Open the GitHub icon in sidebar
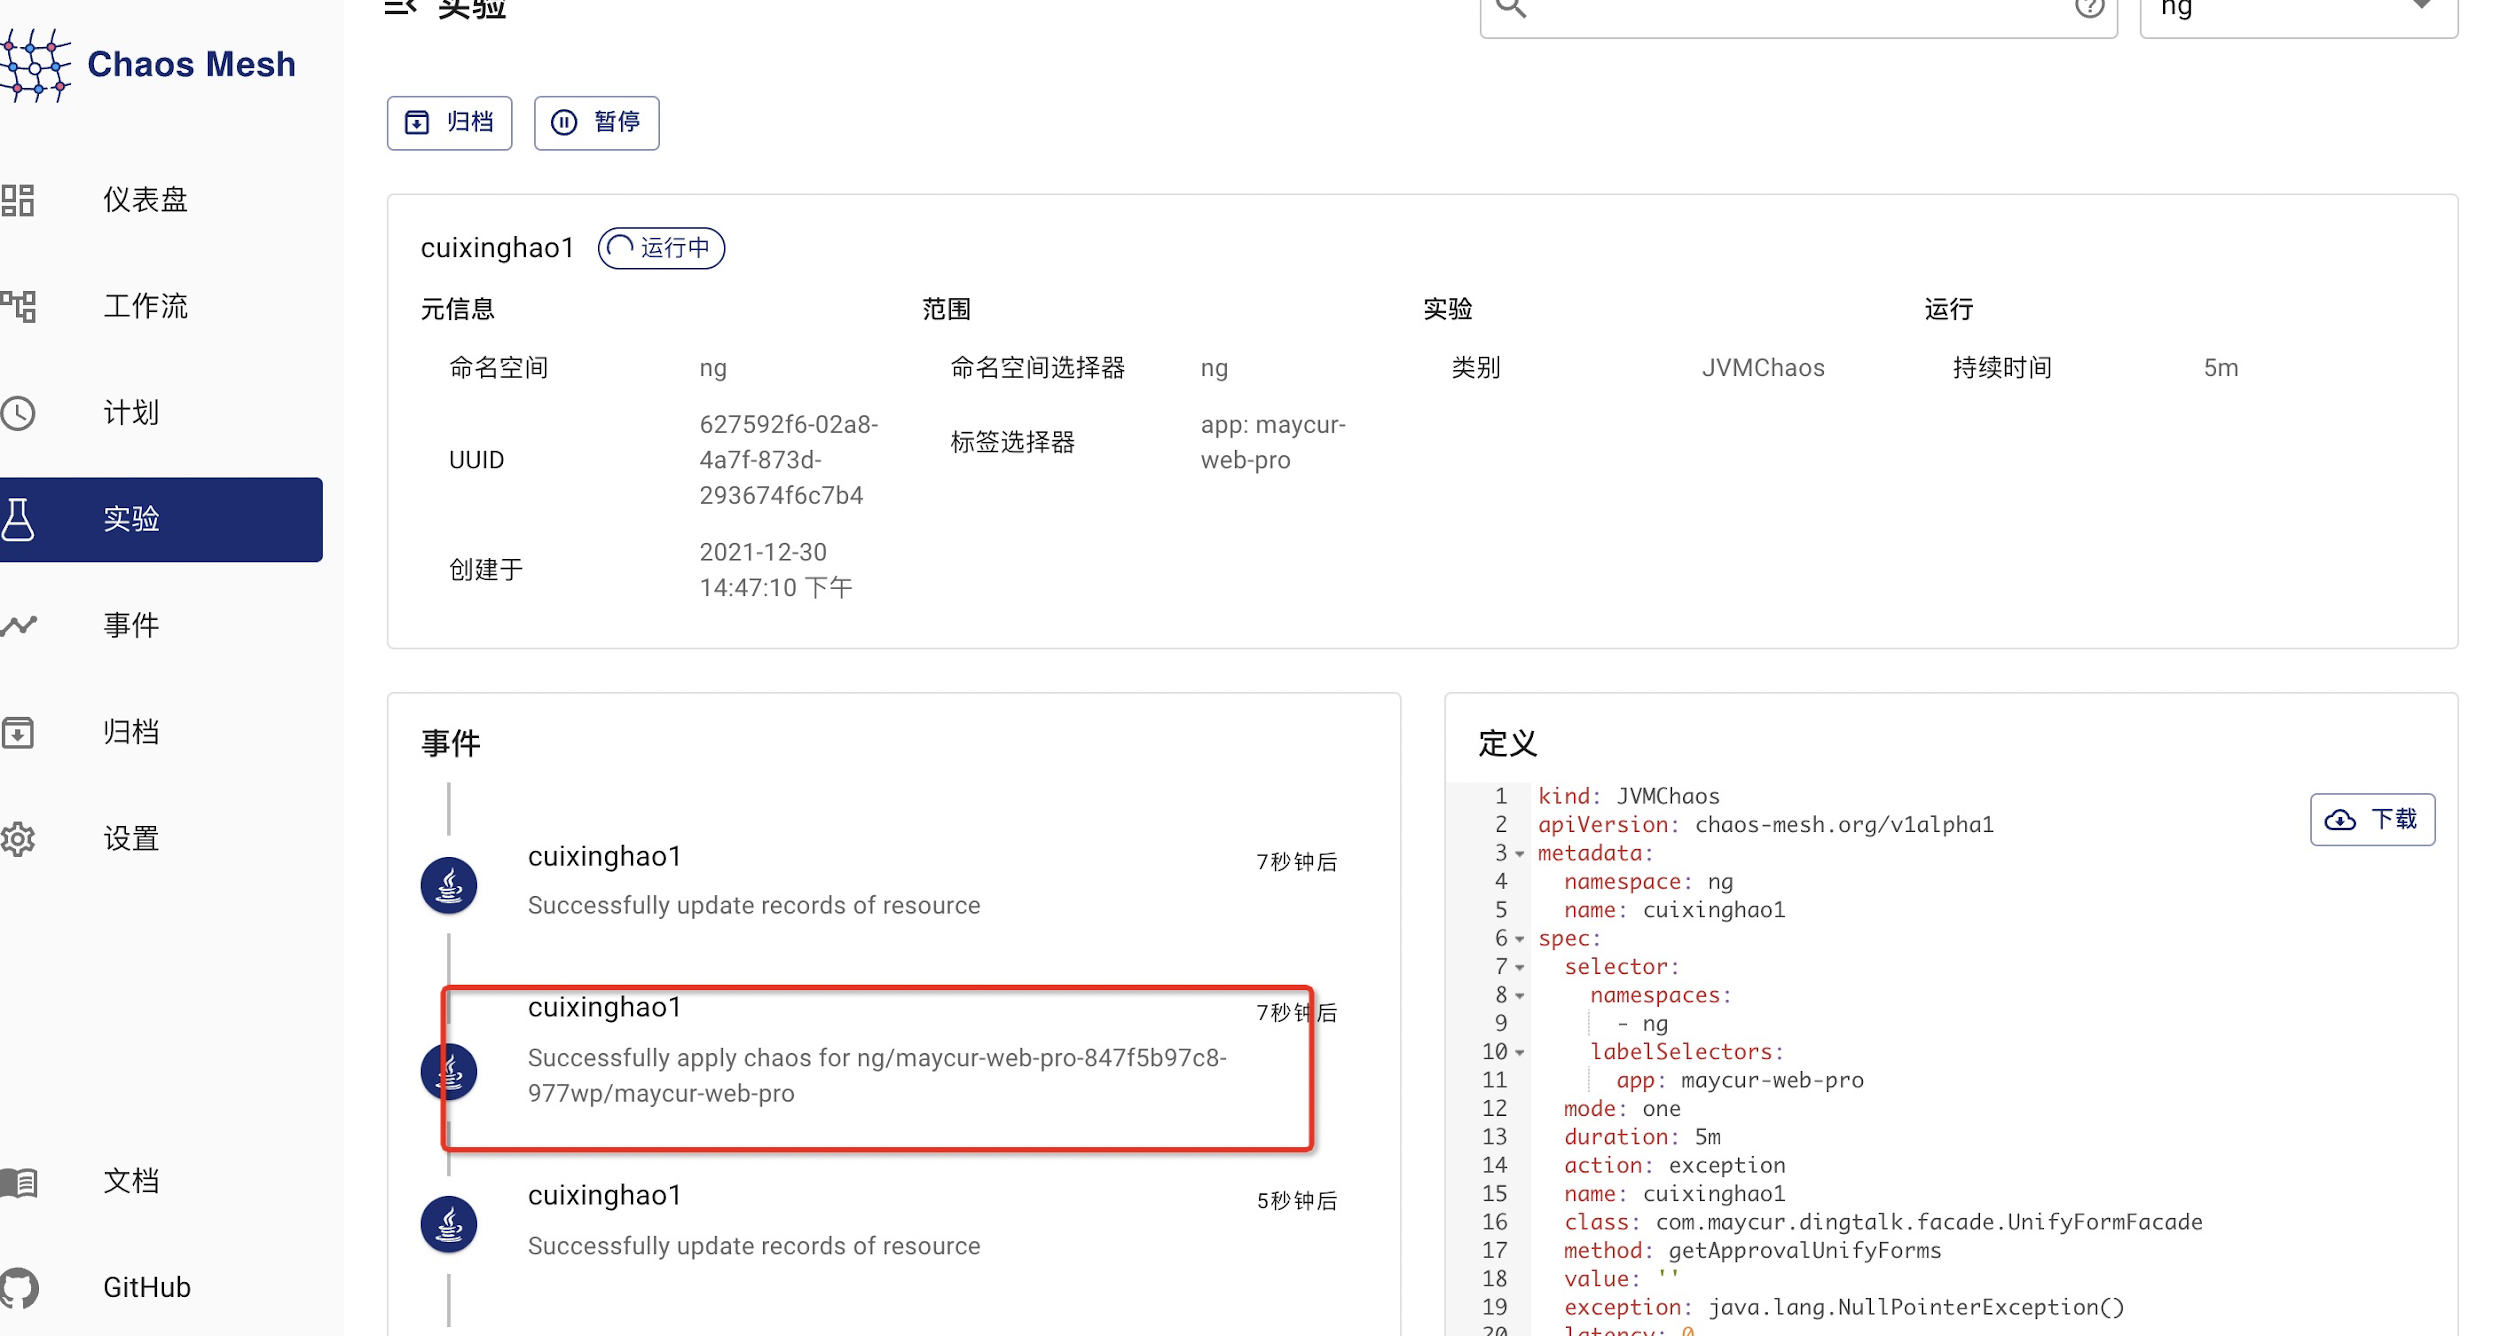 (x=18, y=1288)
